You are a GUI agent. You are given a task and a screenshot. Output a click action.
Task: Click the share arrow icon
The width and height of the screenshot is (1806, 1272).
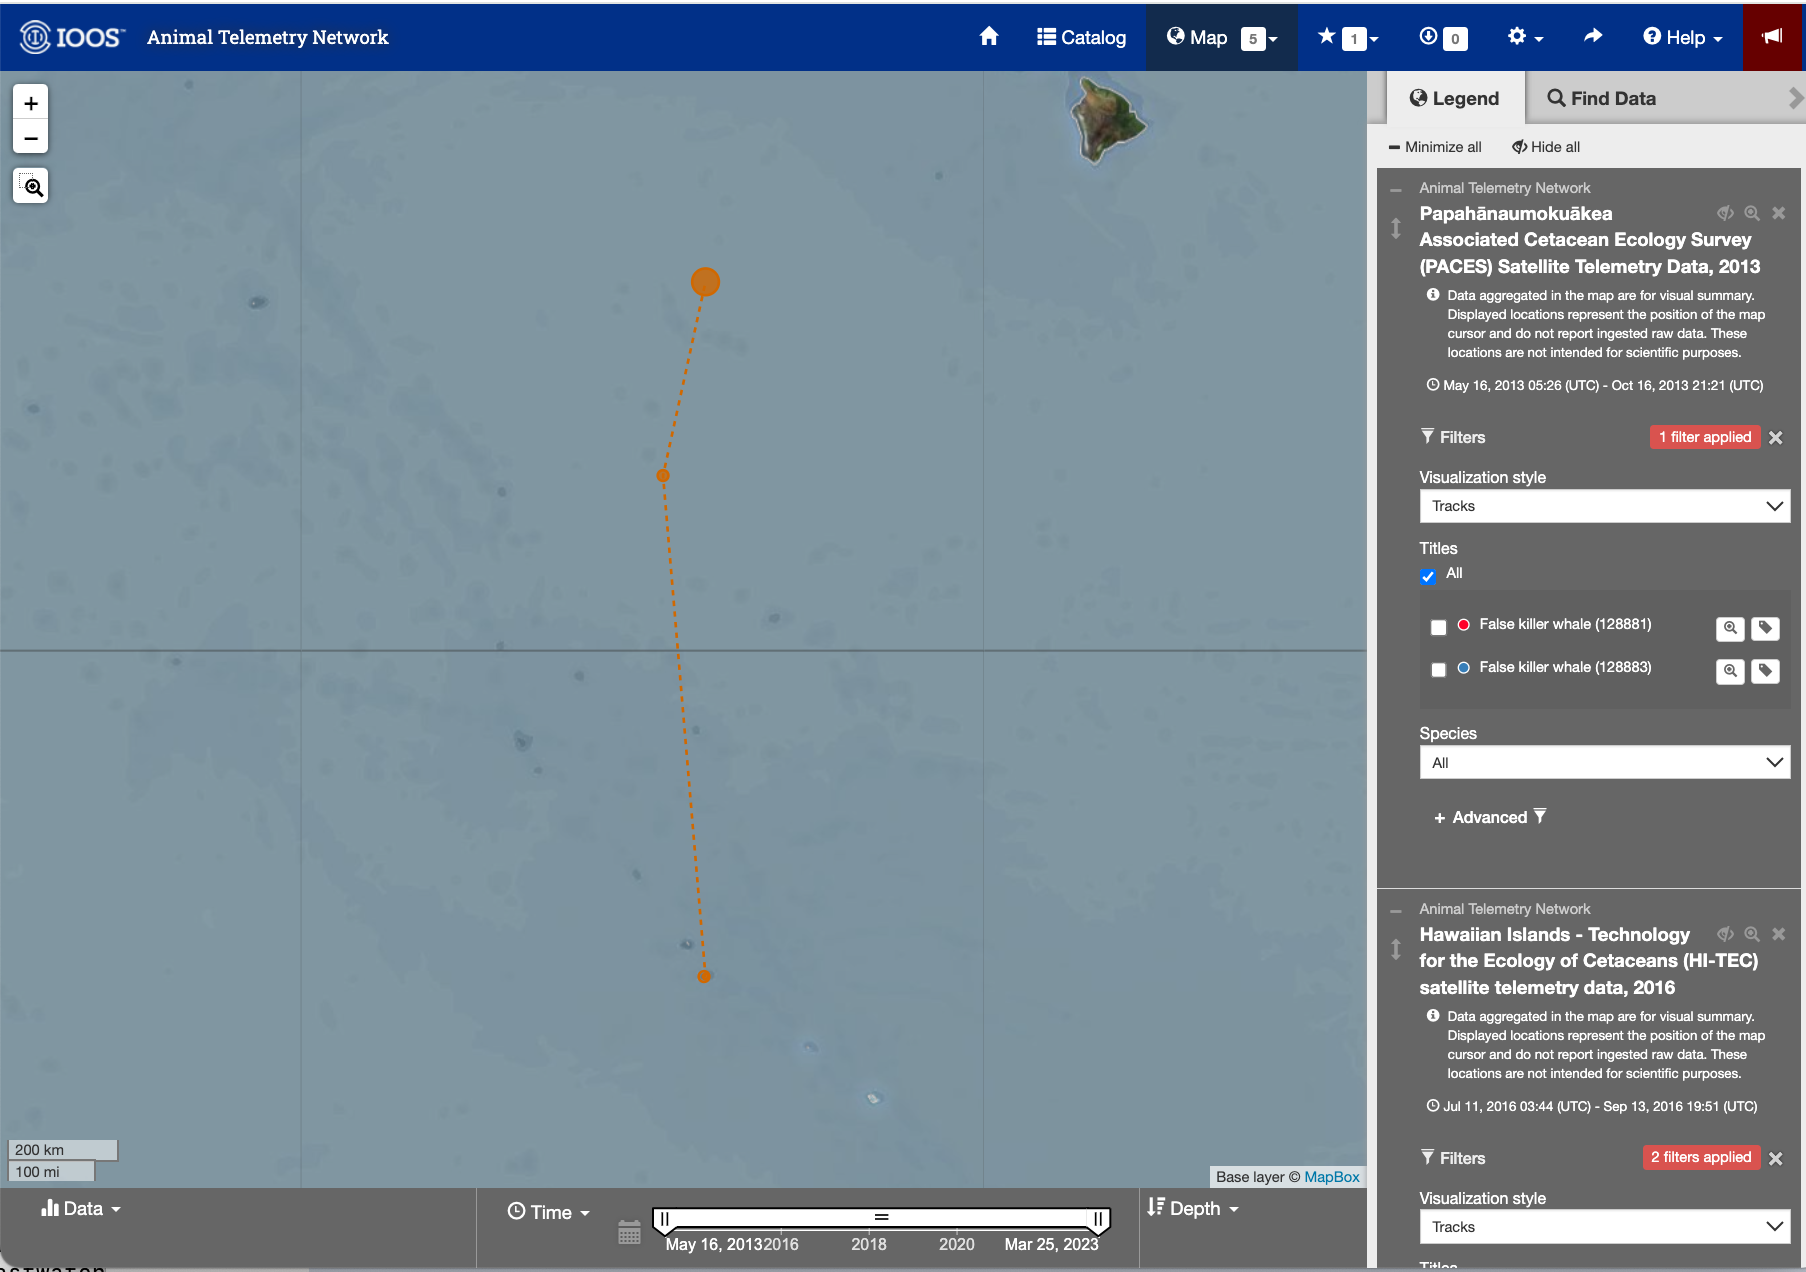click(x=1592, y=37)
